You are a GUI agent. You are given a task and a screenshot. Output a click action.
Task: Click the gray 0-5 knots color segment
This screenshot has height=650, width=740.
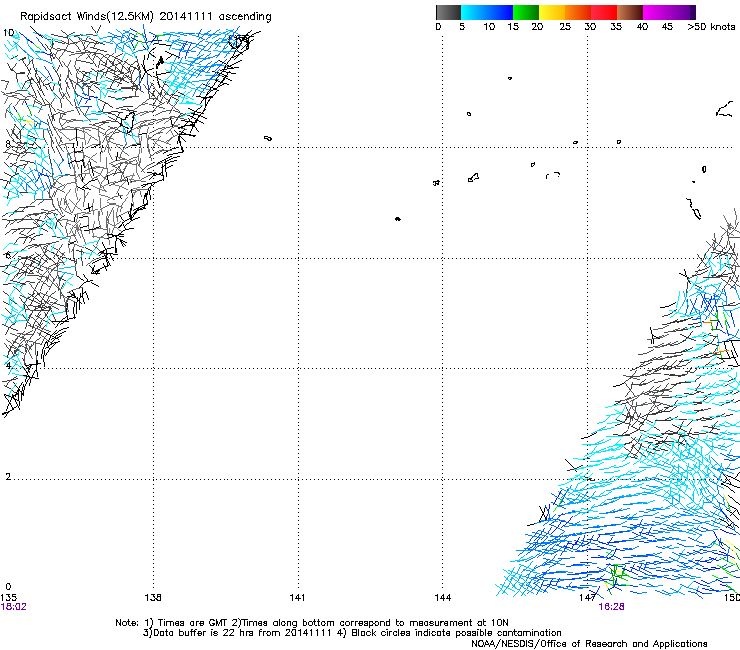click(x=448, y=12)
